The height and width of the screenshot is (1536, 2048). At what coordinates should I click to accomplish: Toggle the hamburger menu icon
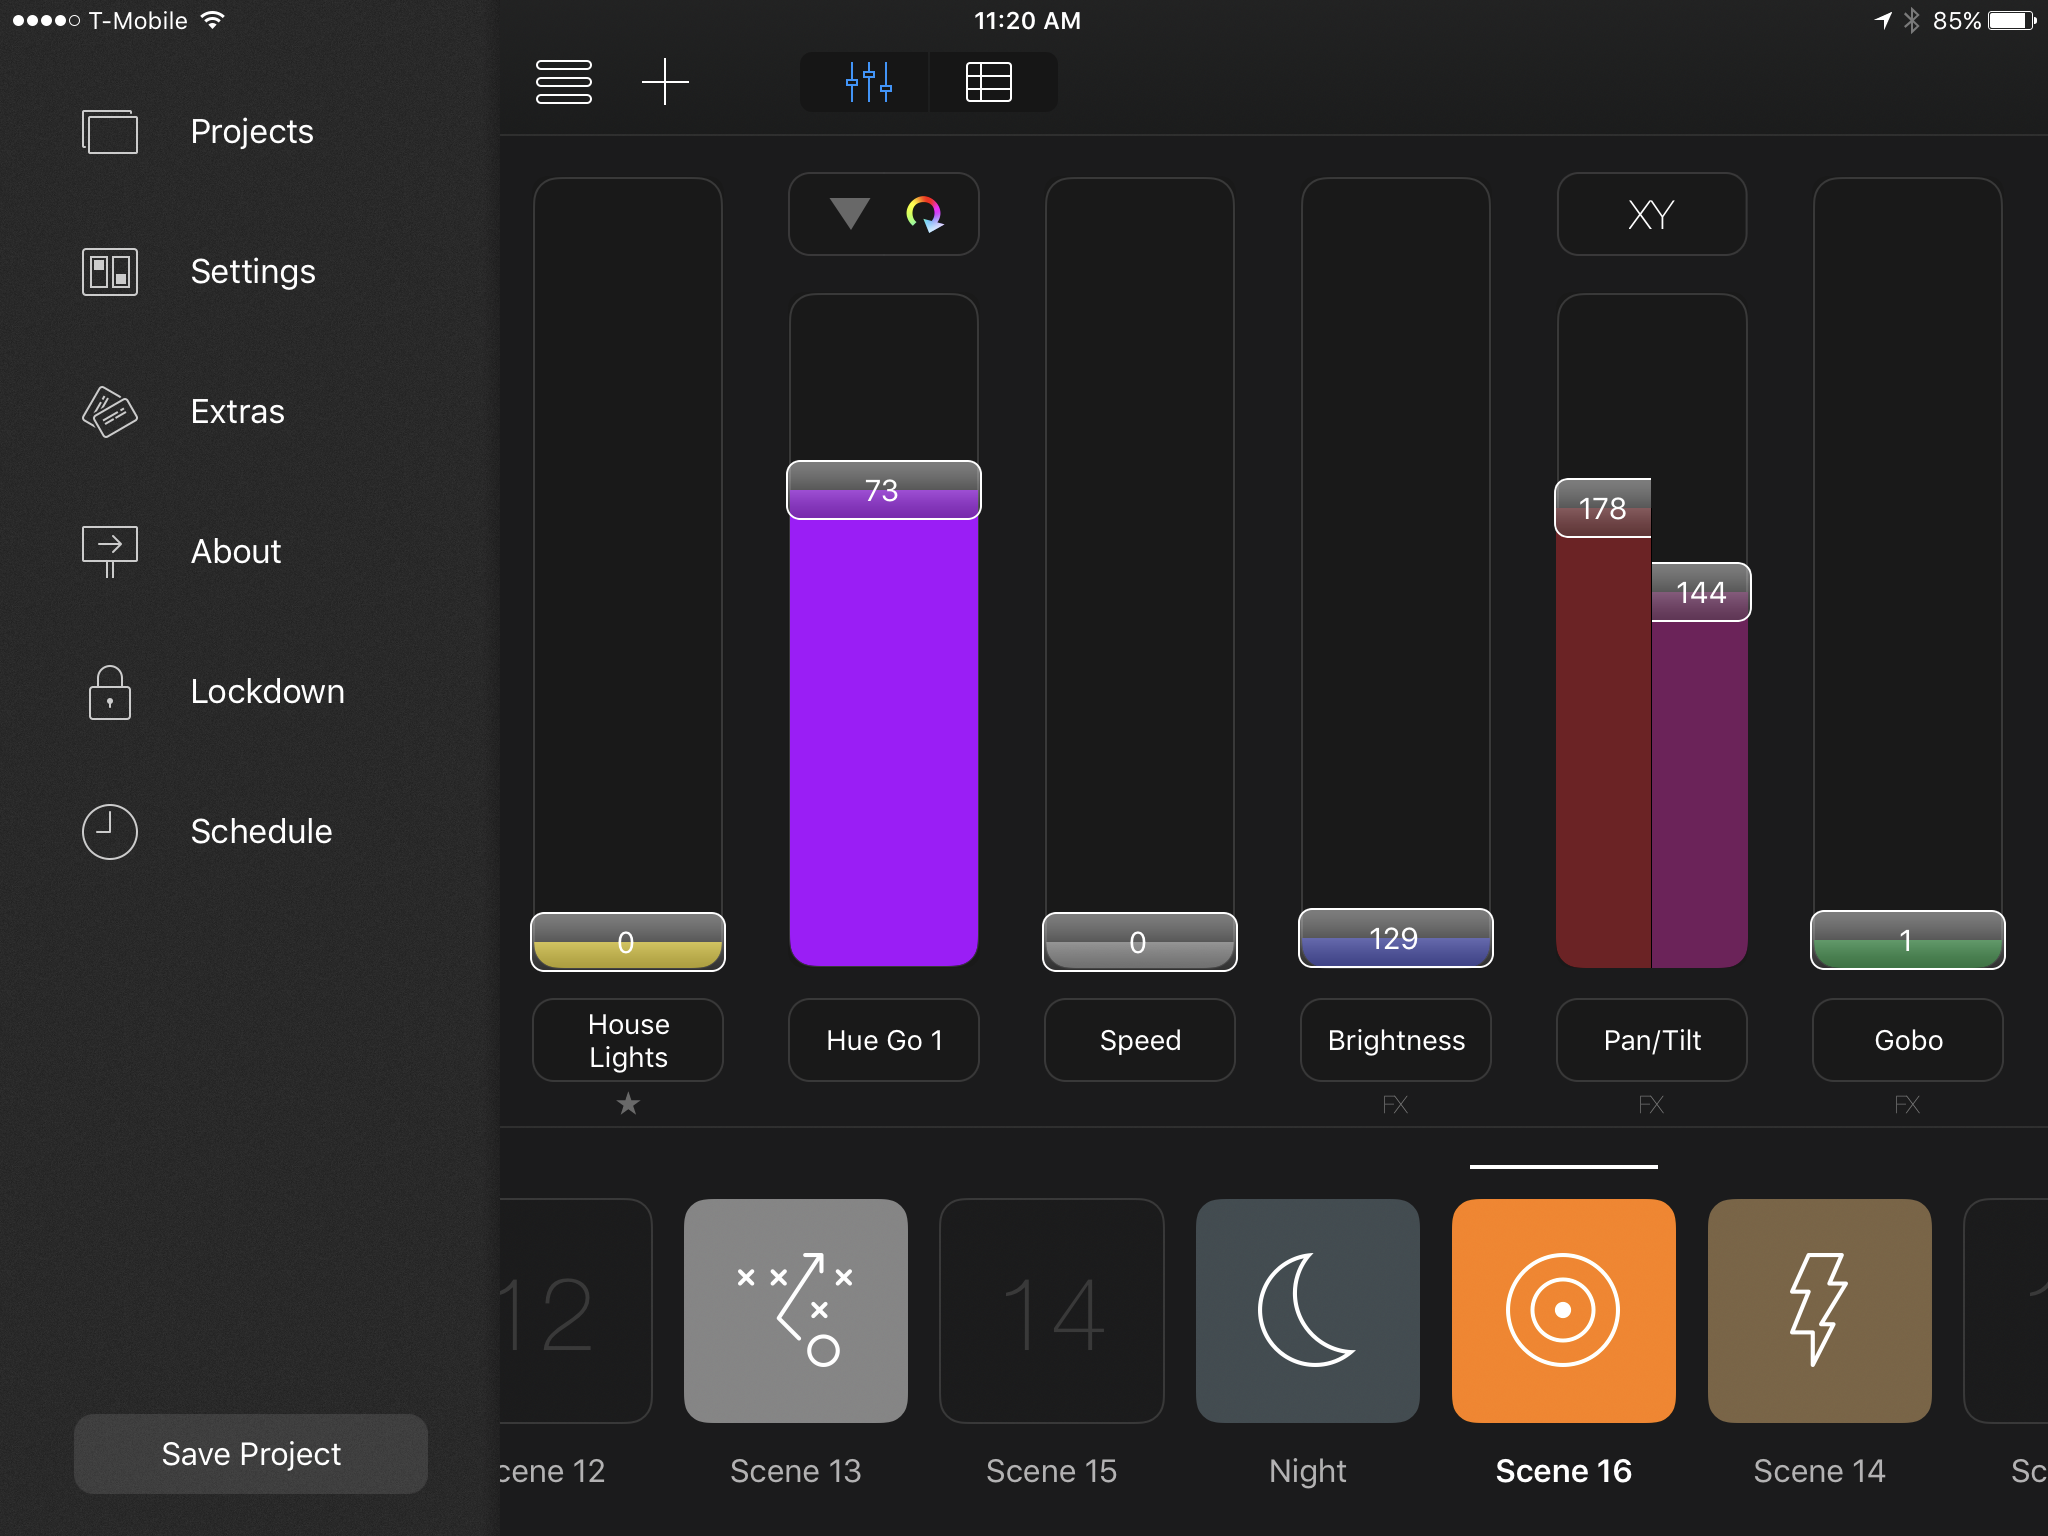click(x=564, y=82)
